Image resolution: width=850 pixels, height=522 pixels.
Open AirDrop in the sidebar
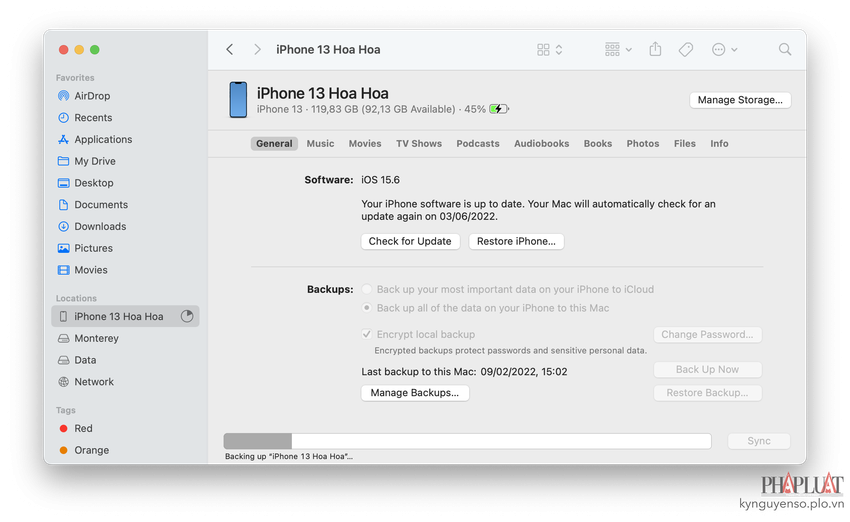click(x=92, y=96)
